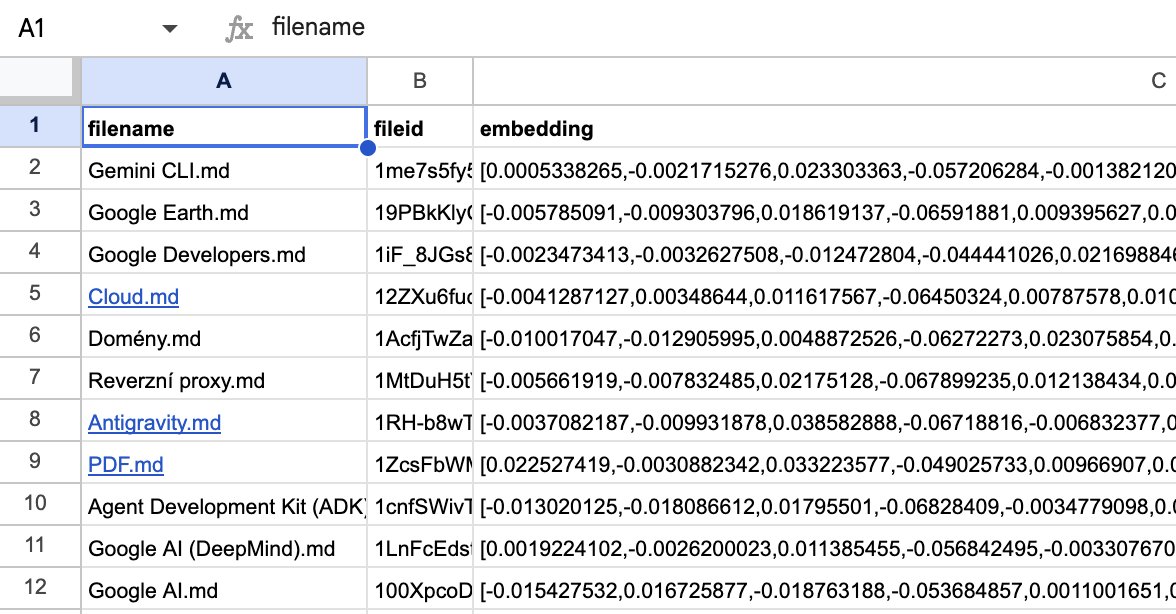Select embedding cell starting [-0.005785091

825,211
